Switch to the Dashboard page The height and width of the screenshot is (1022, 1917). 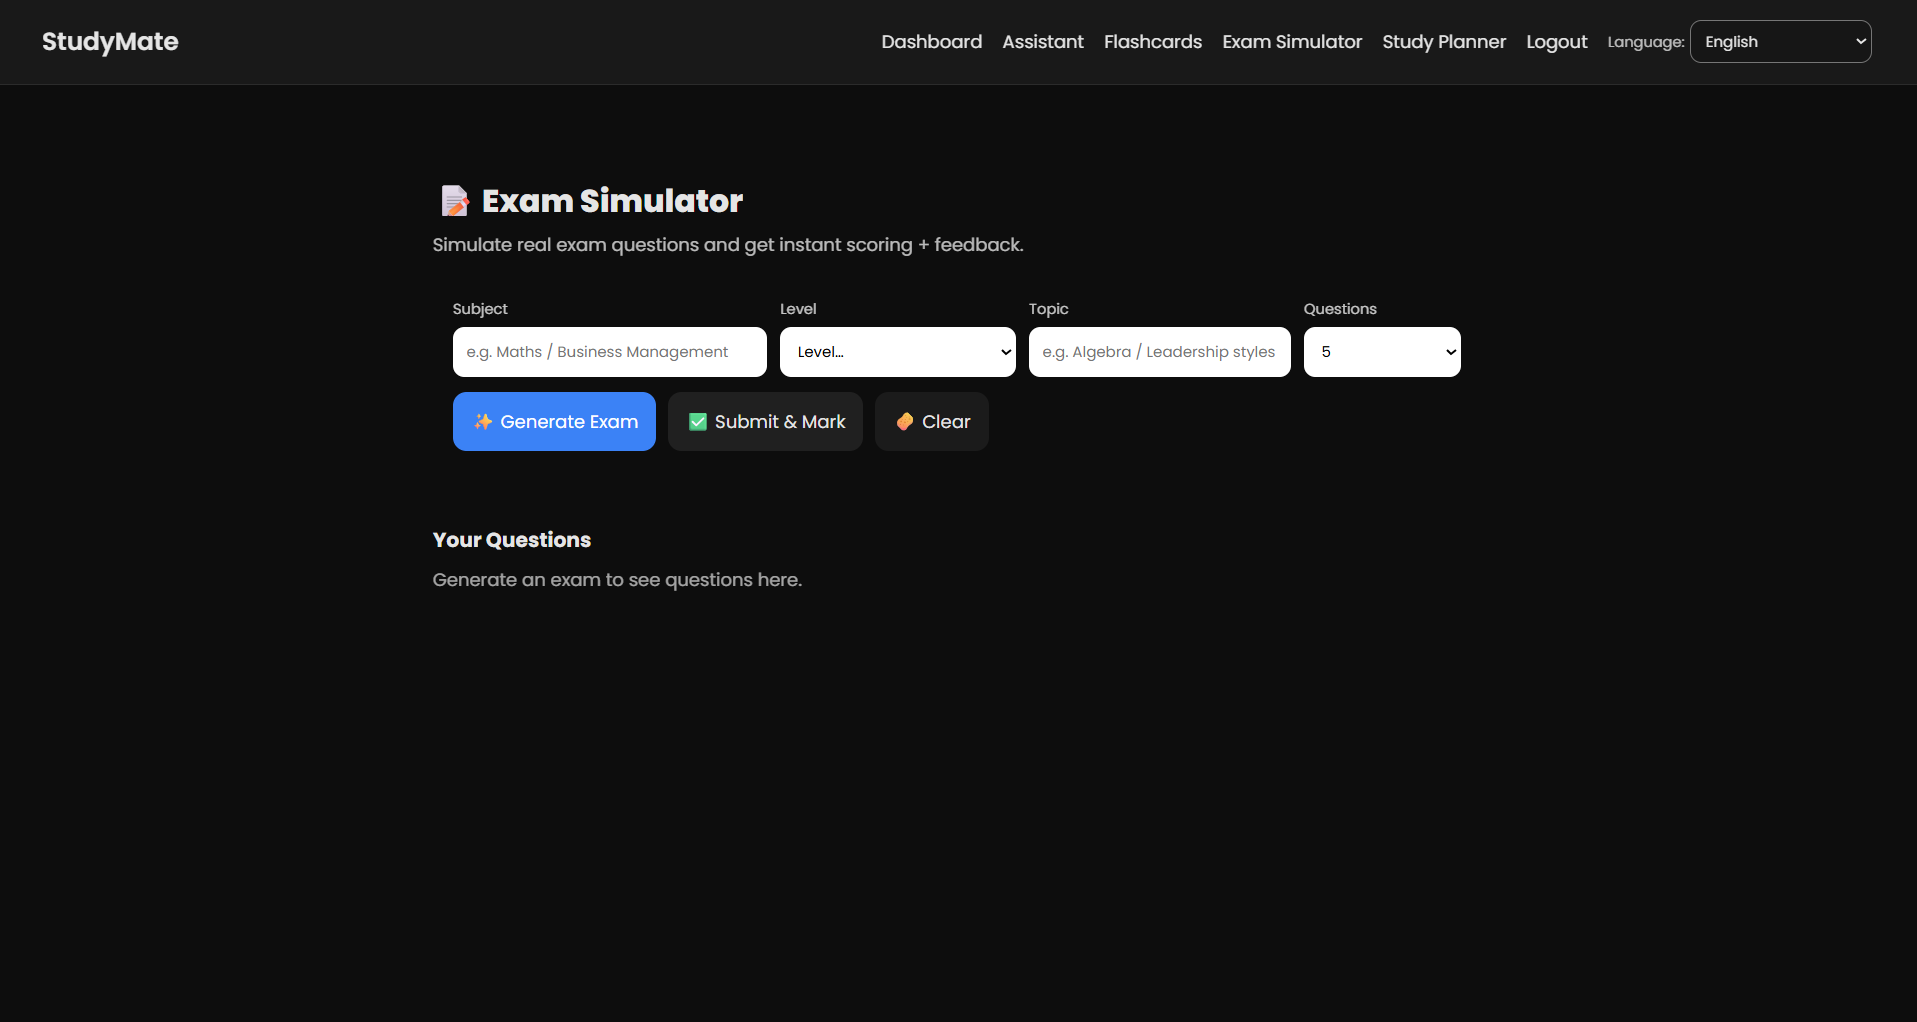pyautogui.click(x=930, y=41)
